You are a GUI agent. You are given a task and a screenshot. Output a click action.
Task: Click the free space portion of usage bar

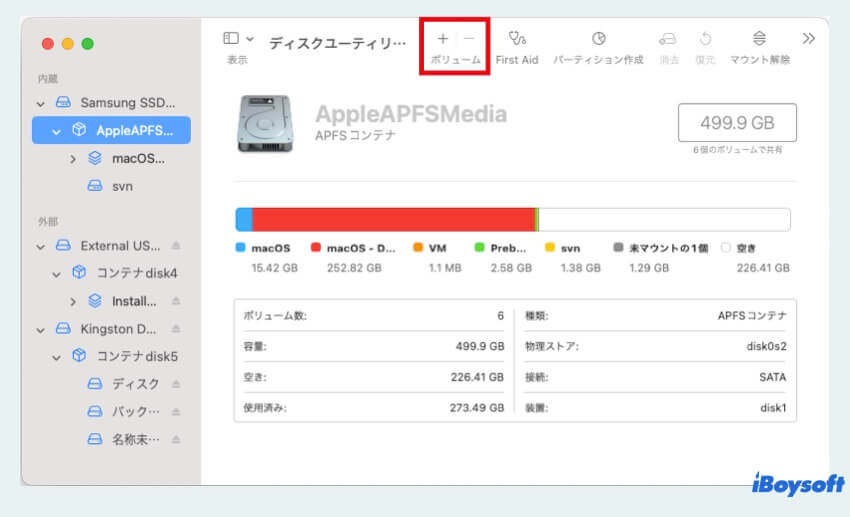point(665,219)
